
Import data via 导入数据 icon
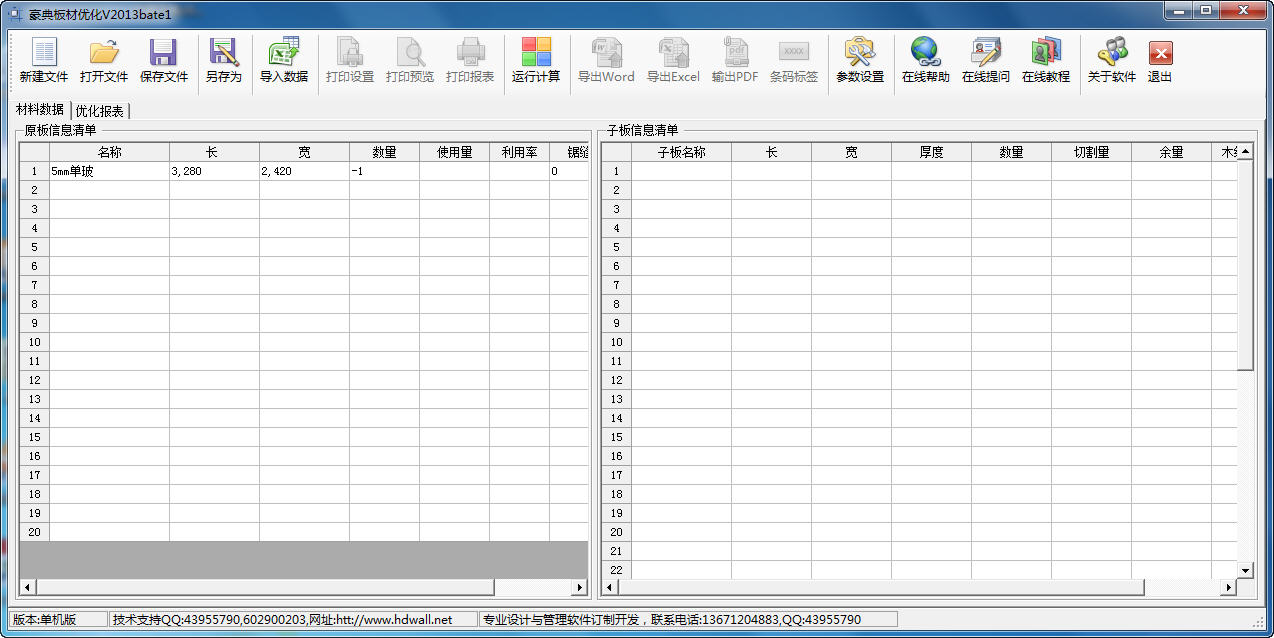[284, 61]
